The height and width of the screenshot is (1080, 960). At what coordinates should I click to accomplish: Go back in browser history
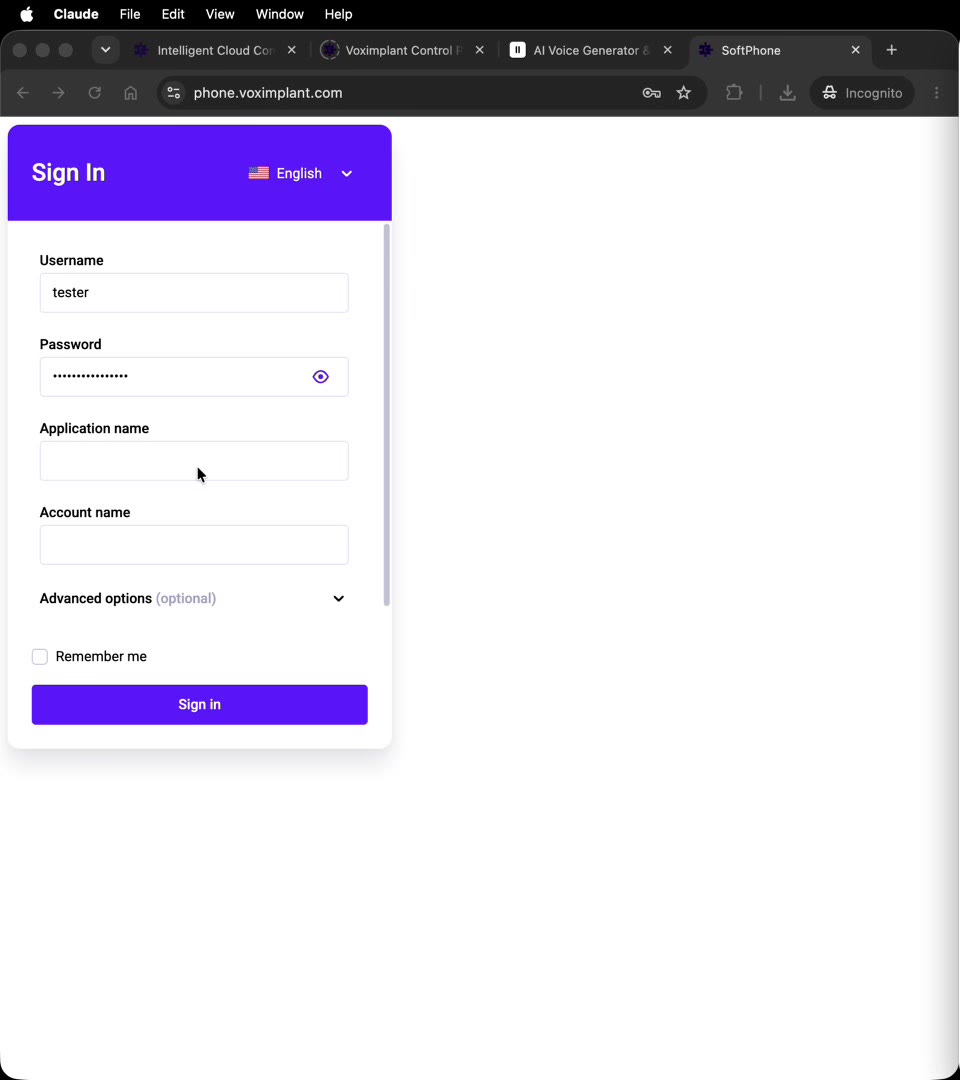tap(23, 93)
